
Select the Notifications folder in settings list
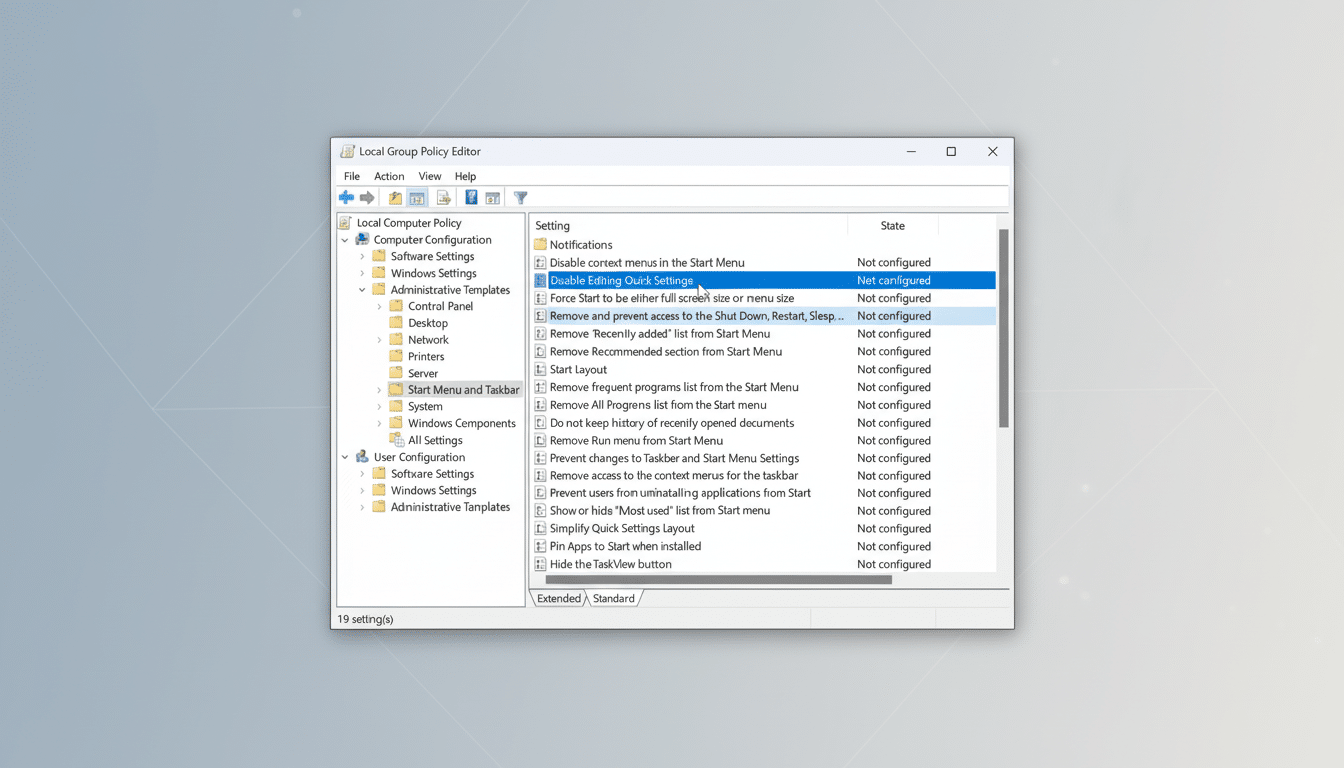[583, 244]
